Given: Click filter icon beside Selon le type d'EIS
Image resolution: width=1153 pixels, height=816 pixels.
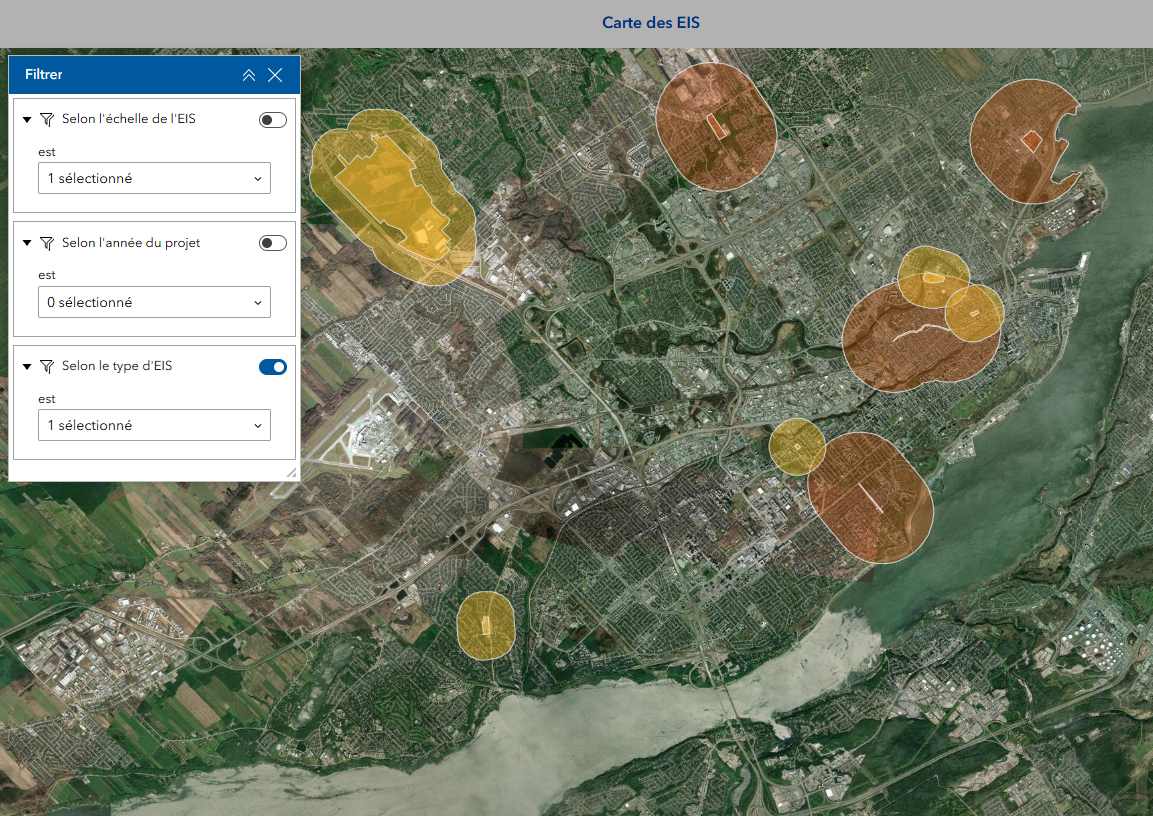Looking at the screenshot, I should coord(46,367).
